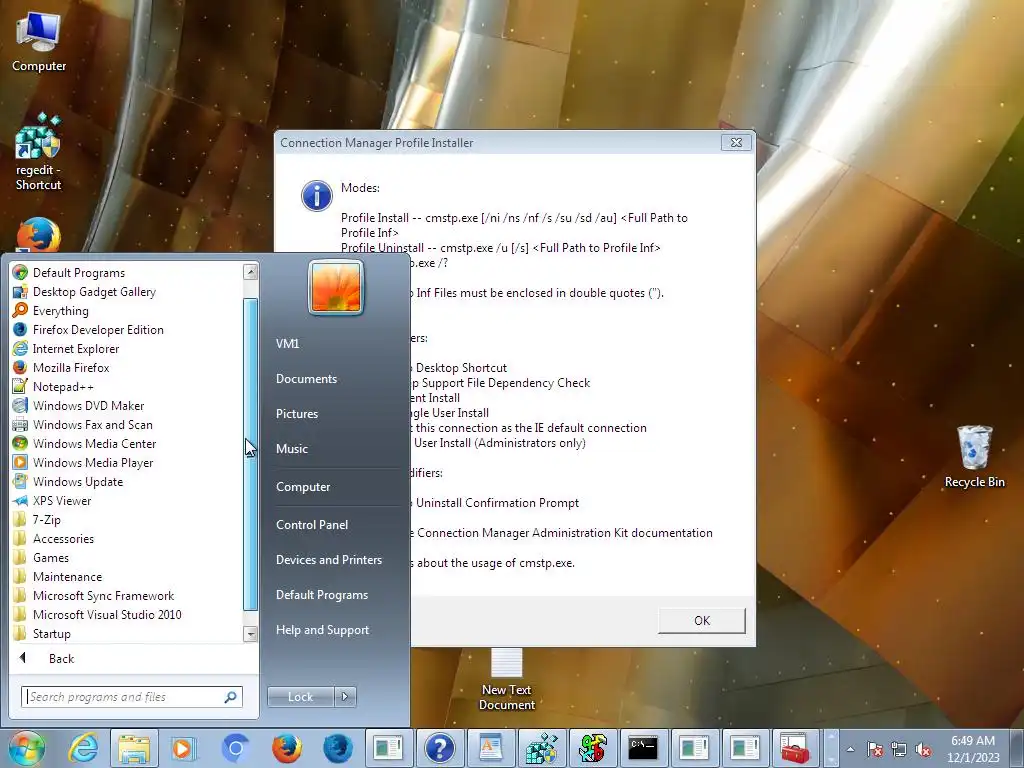Expand the 7-Zip folder

tap(46, 519)
